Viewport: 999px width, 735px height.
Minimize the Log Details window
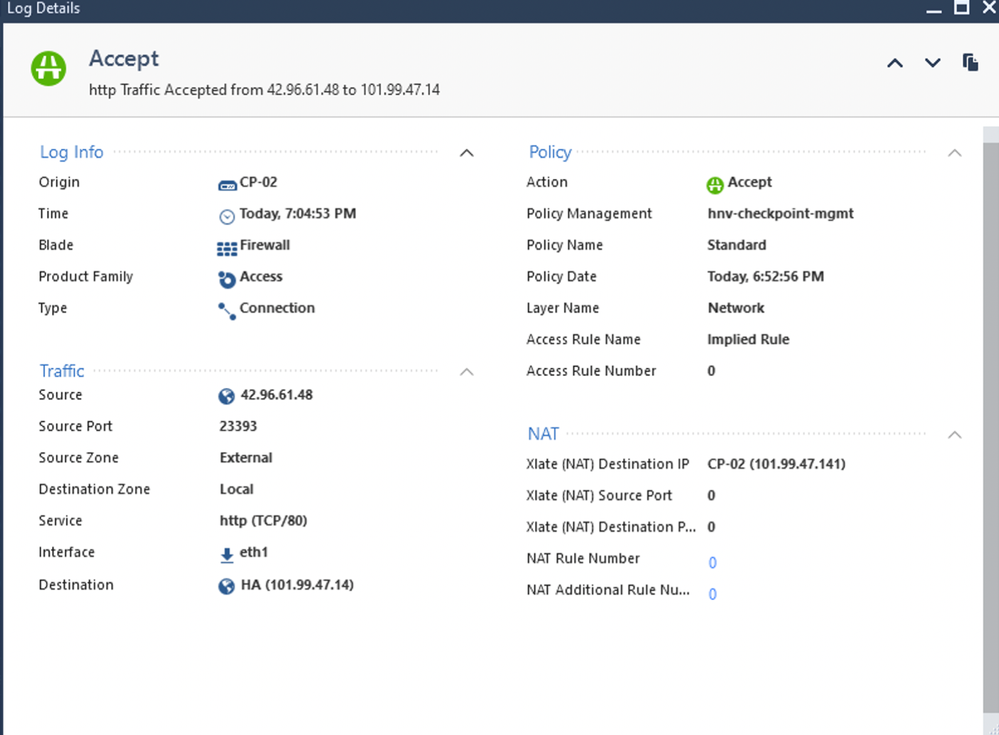(x=934, y=10)
